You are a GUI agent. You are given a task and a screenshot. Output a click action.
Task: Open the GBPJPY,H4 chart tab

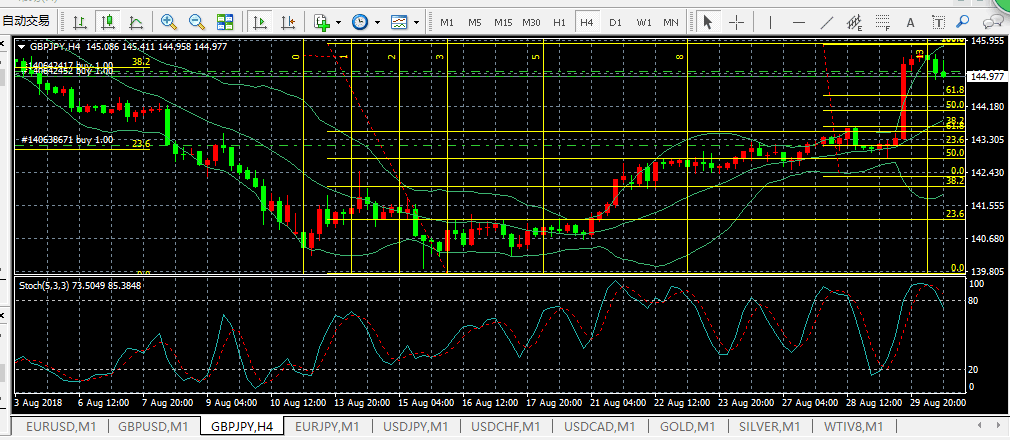tap(242, 426)
